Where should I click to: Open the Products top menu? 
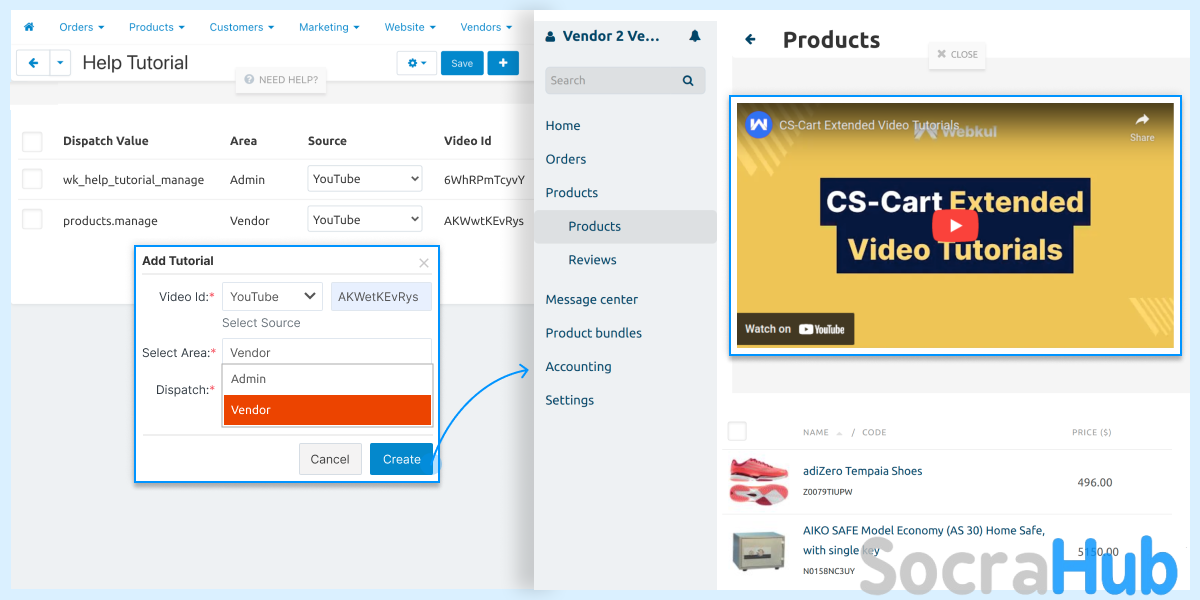(x=157, y=27)
